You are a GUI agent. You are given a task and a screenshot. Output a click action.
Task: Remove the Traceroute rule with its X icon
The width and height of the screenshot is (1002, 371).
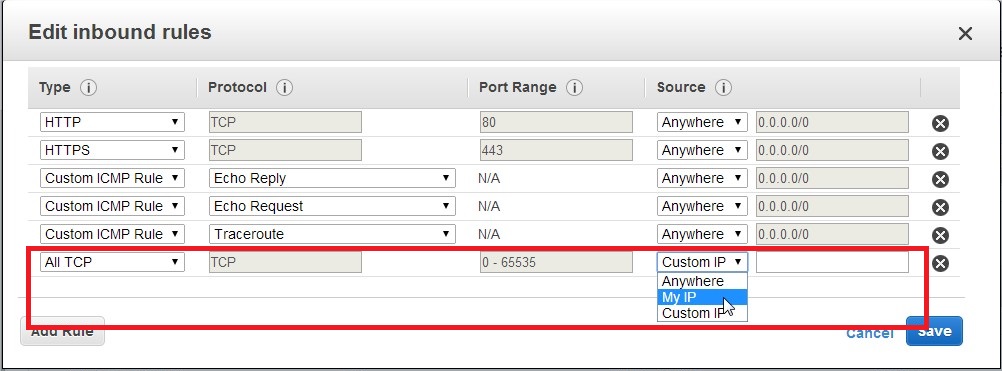[x=940, y=235]
